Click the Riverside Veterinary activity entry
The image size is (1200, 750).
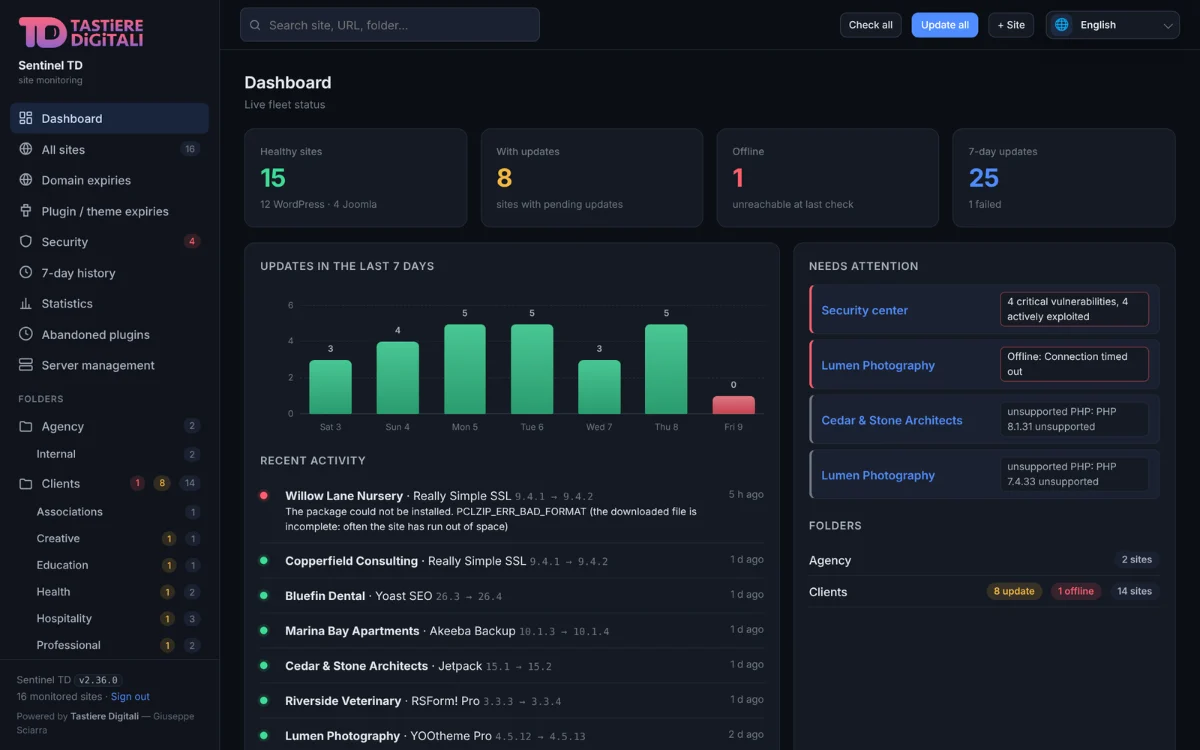coord(512,701)
